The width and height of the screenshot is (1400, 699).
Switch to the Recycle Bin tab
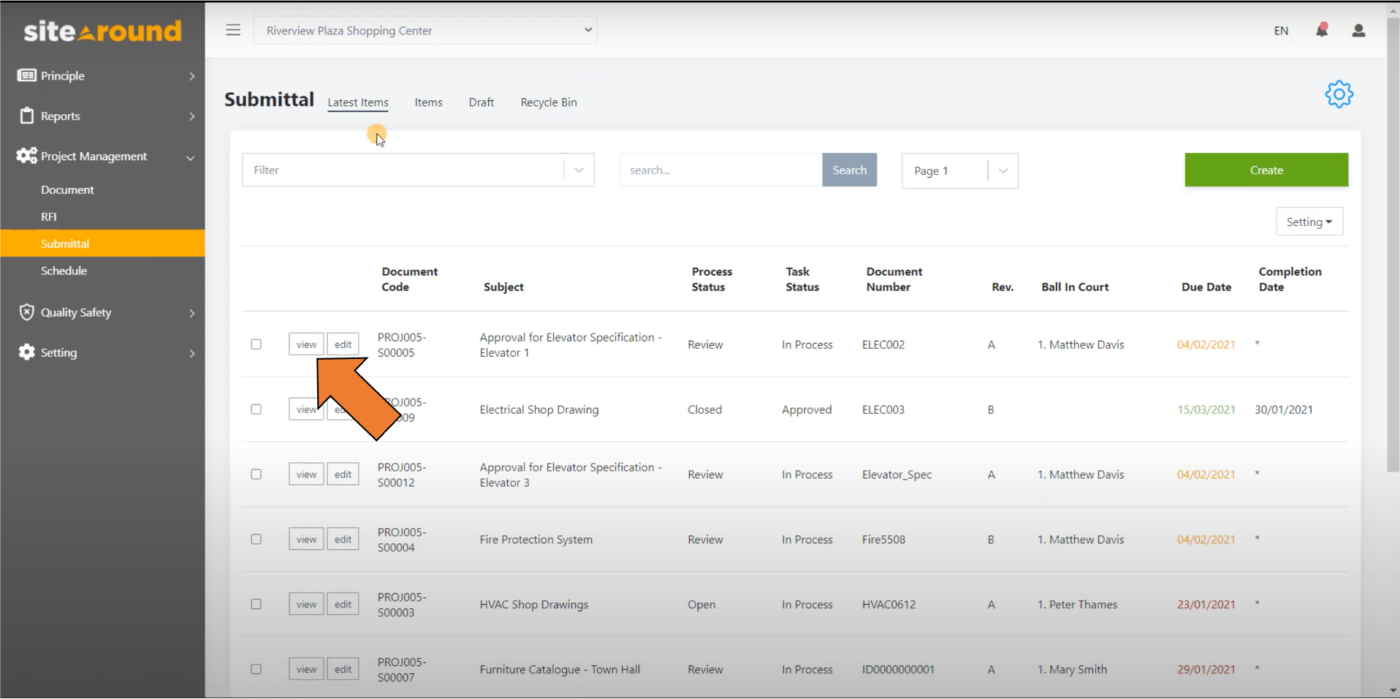tap(548, 102)
